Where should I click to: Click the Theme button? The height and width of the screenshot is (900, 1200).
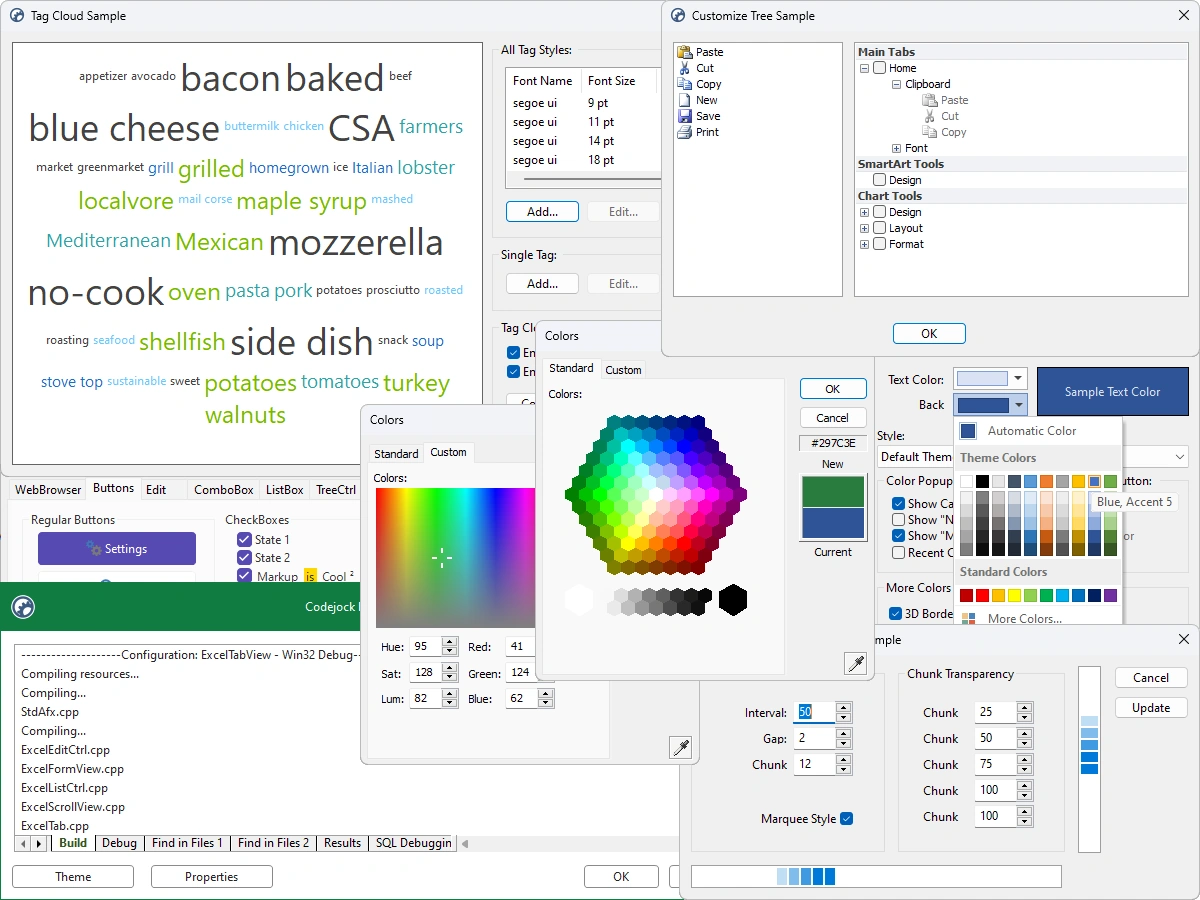pyautogui.click(x=73, y=877)
